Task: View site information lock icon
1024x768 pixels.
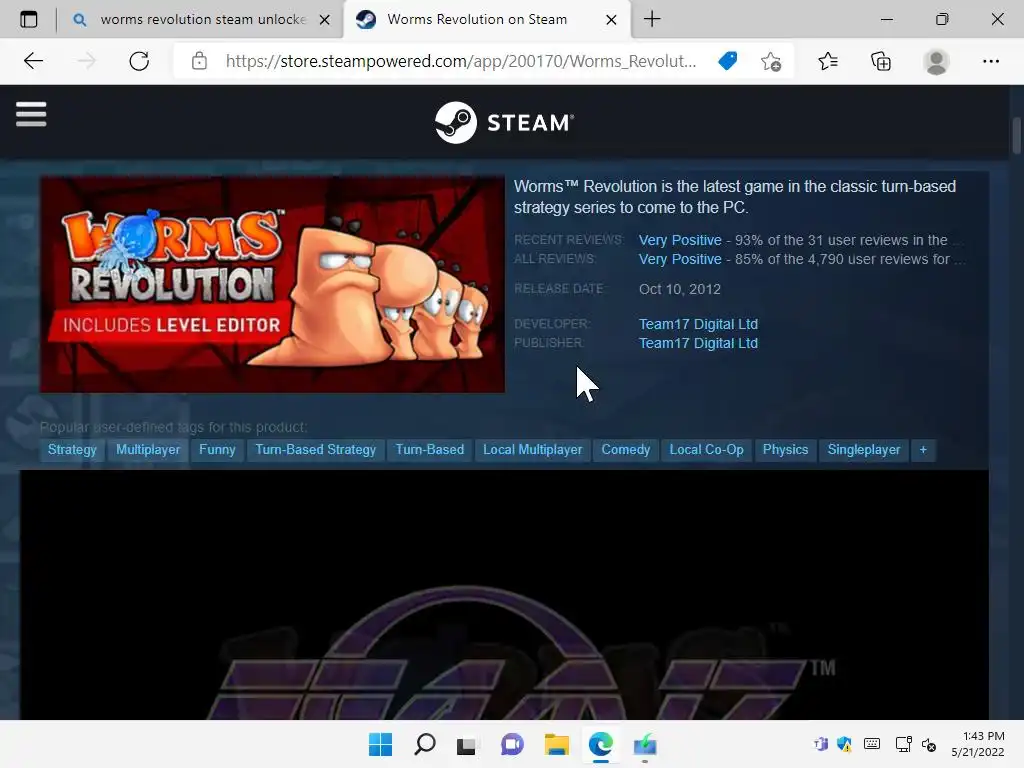Action: tap(199, 61)
